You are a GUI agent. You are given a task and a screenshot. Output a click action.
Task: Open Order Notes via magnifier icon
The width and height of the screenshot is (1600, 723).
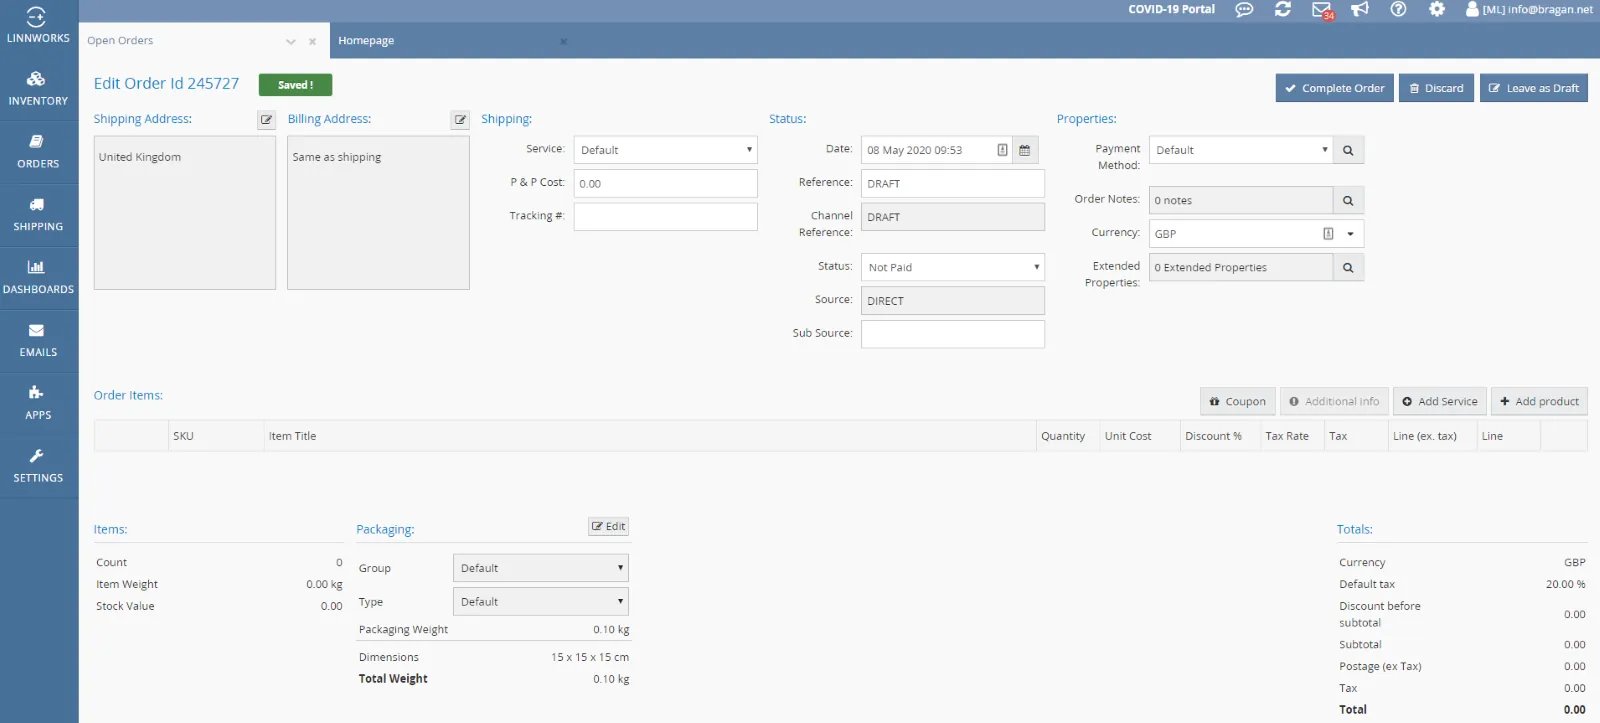[x=1348, y=200]
